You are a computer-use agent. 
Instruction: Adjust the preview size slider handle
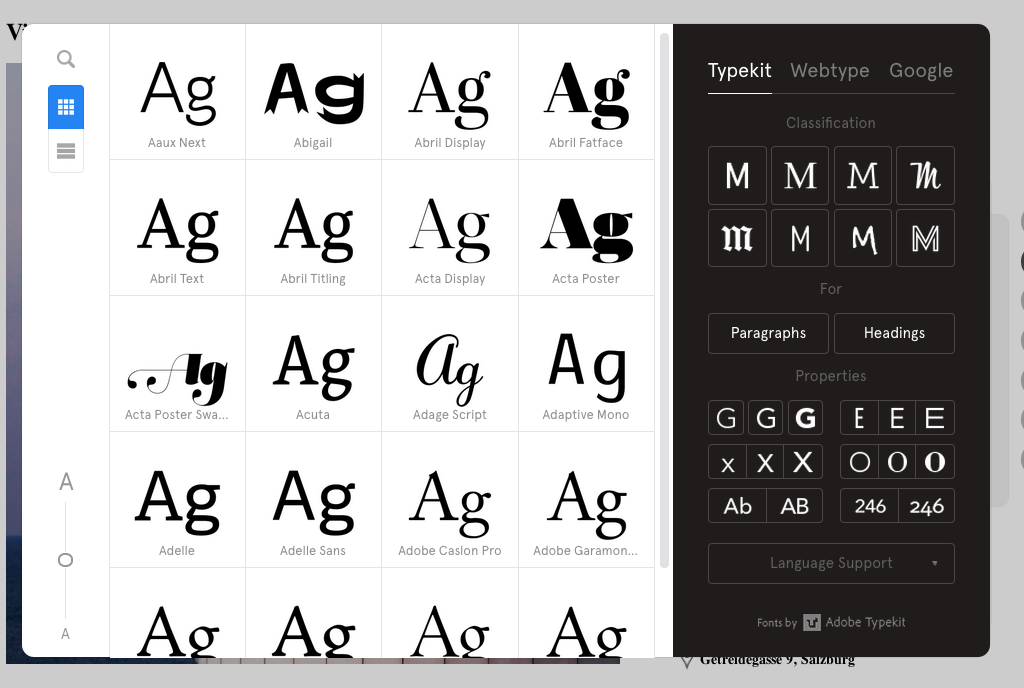65,560
